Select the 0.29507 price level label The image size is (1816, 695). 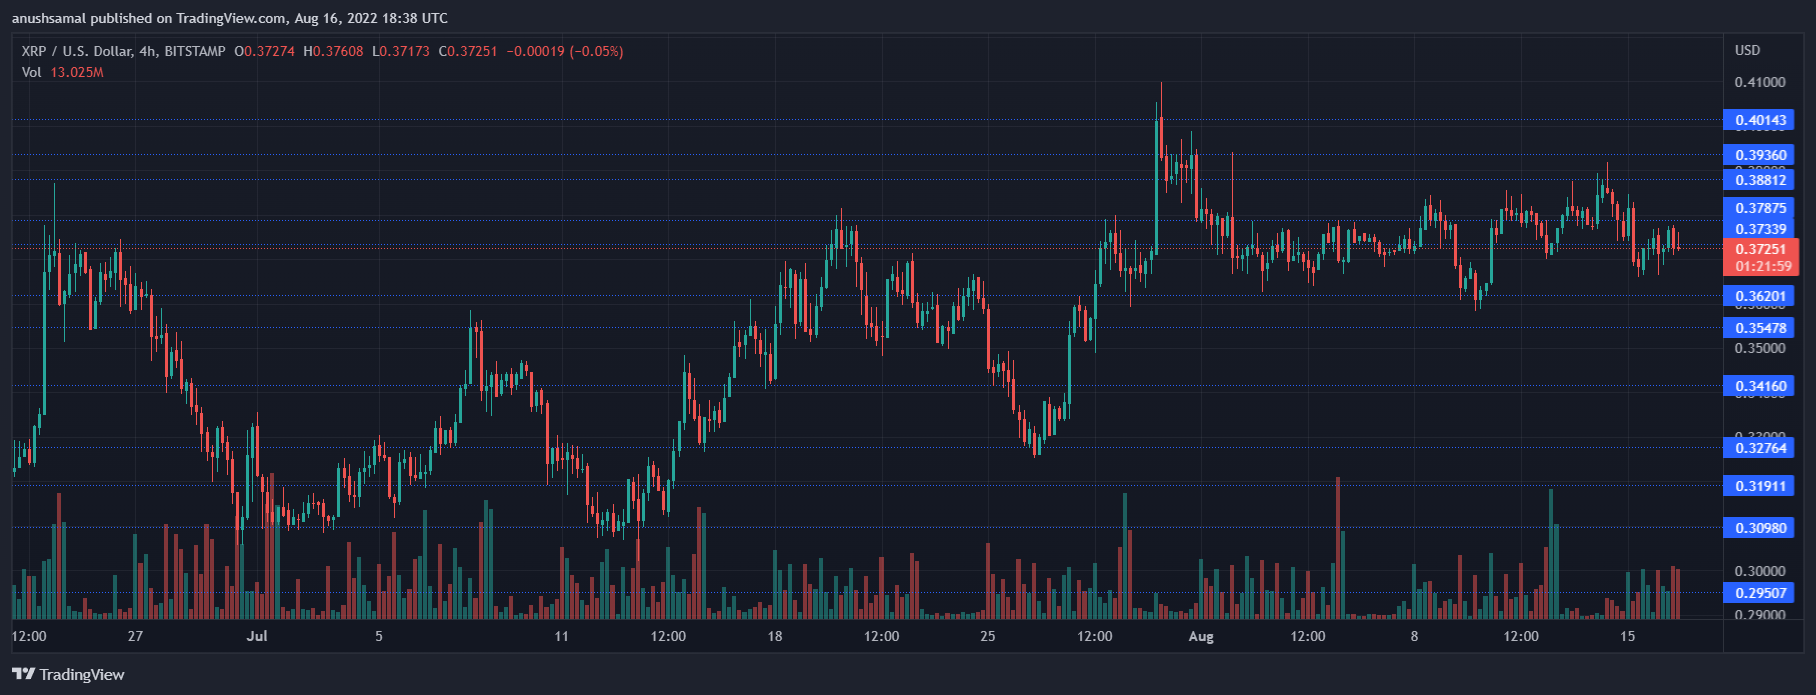pyautogui.click(x=1760, y=593)
